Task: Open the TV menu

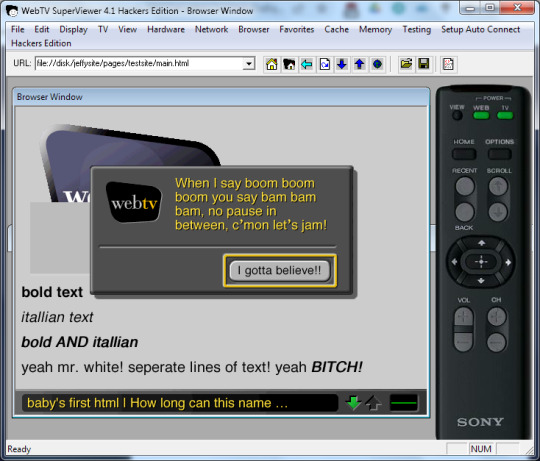Action: [103, 30]
